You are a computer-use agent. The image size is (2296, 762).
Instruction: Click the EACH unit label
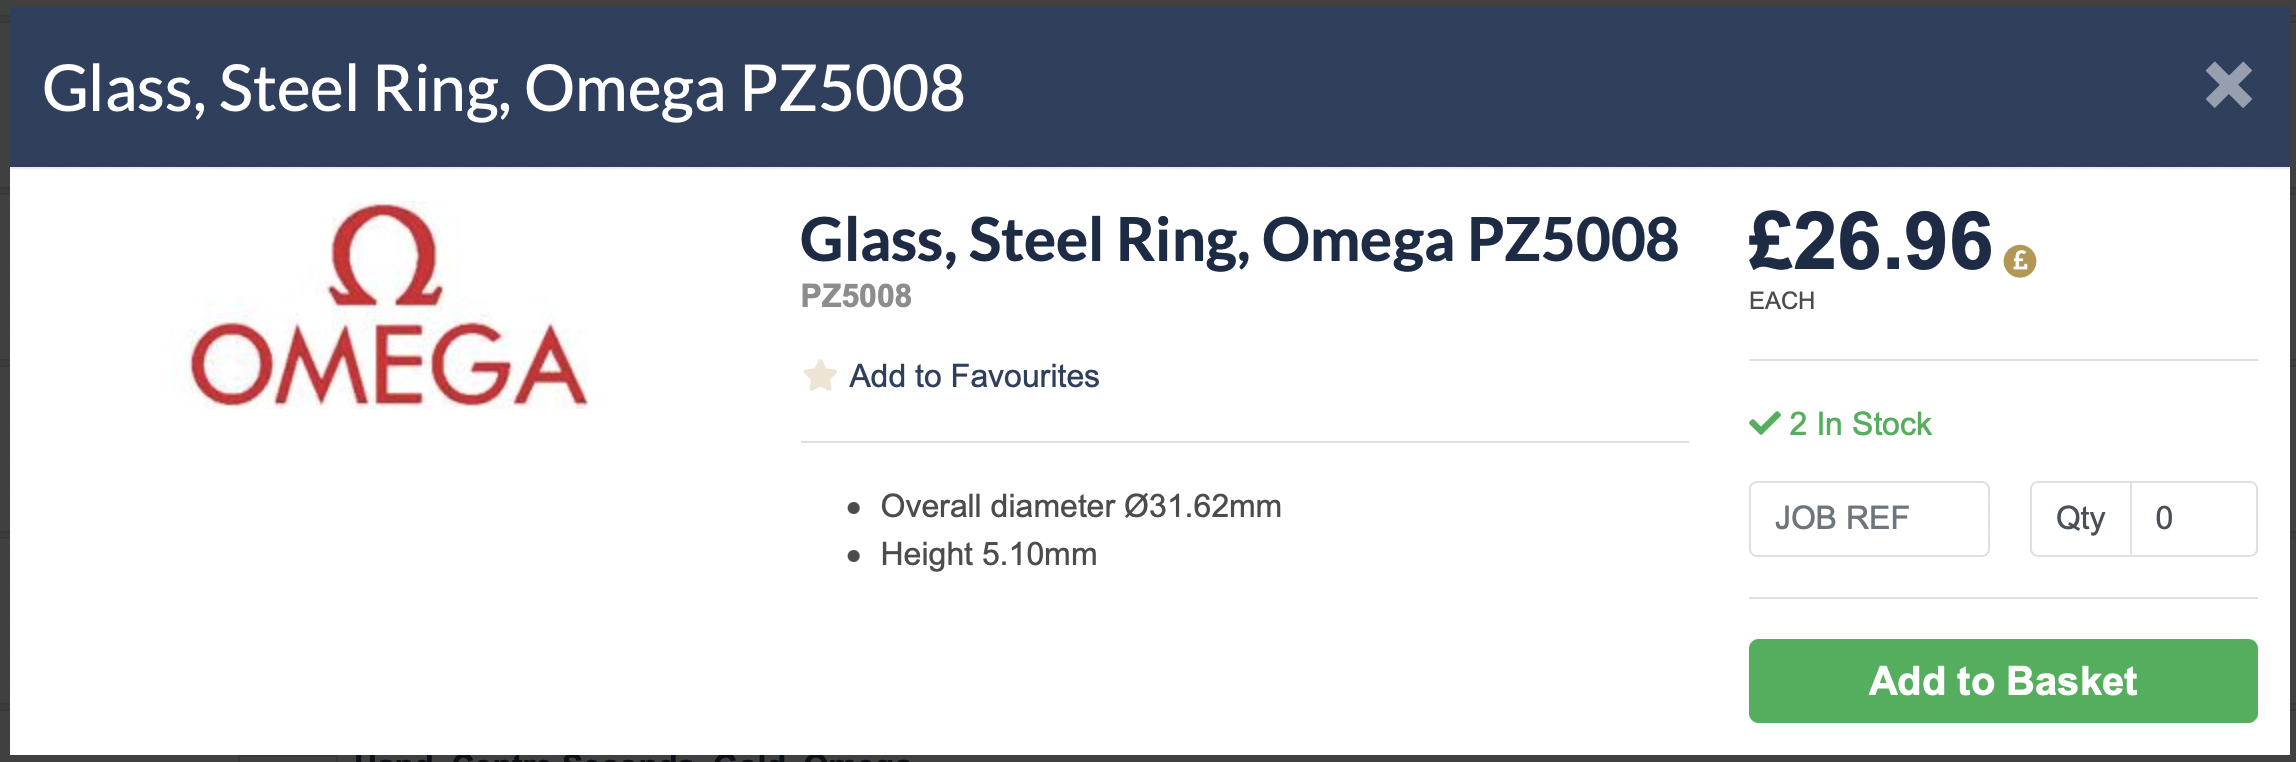pyautogui.click(x=1781, y=301)
